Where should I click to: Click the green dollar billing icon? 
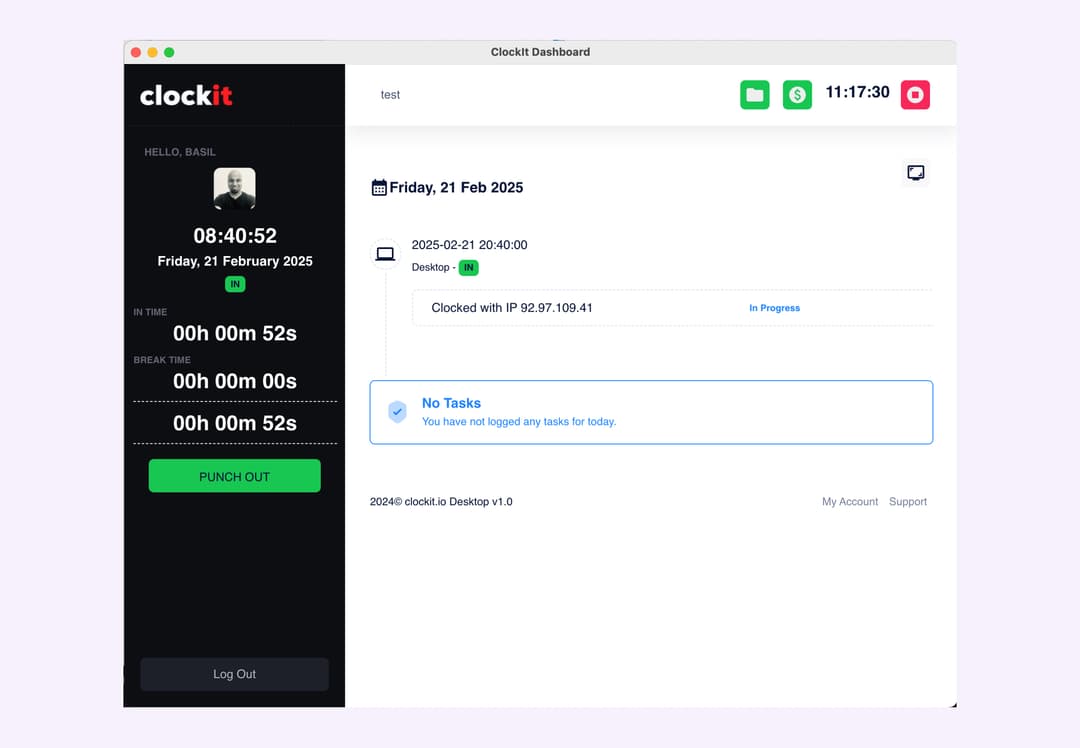[797, 94]
